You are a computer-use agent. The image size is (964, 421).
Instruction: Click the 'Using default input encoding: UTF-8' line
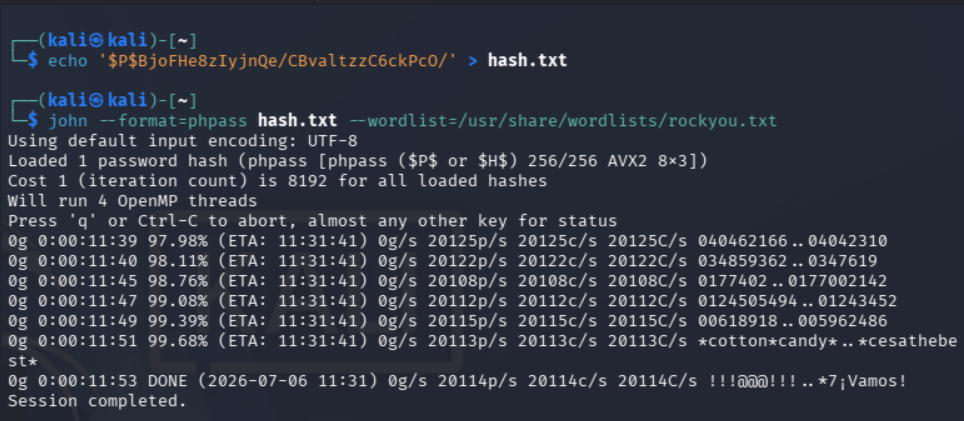[183, 141]
